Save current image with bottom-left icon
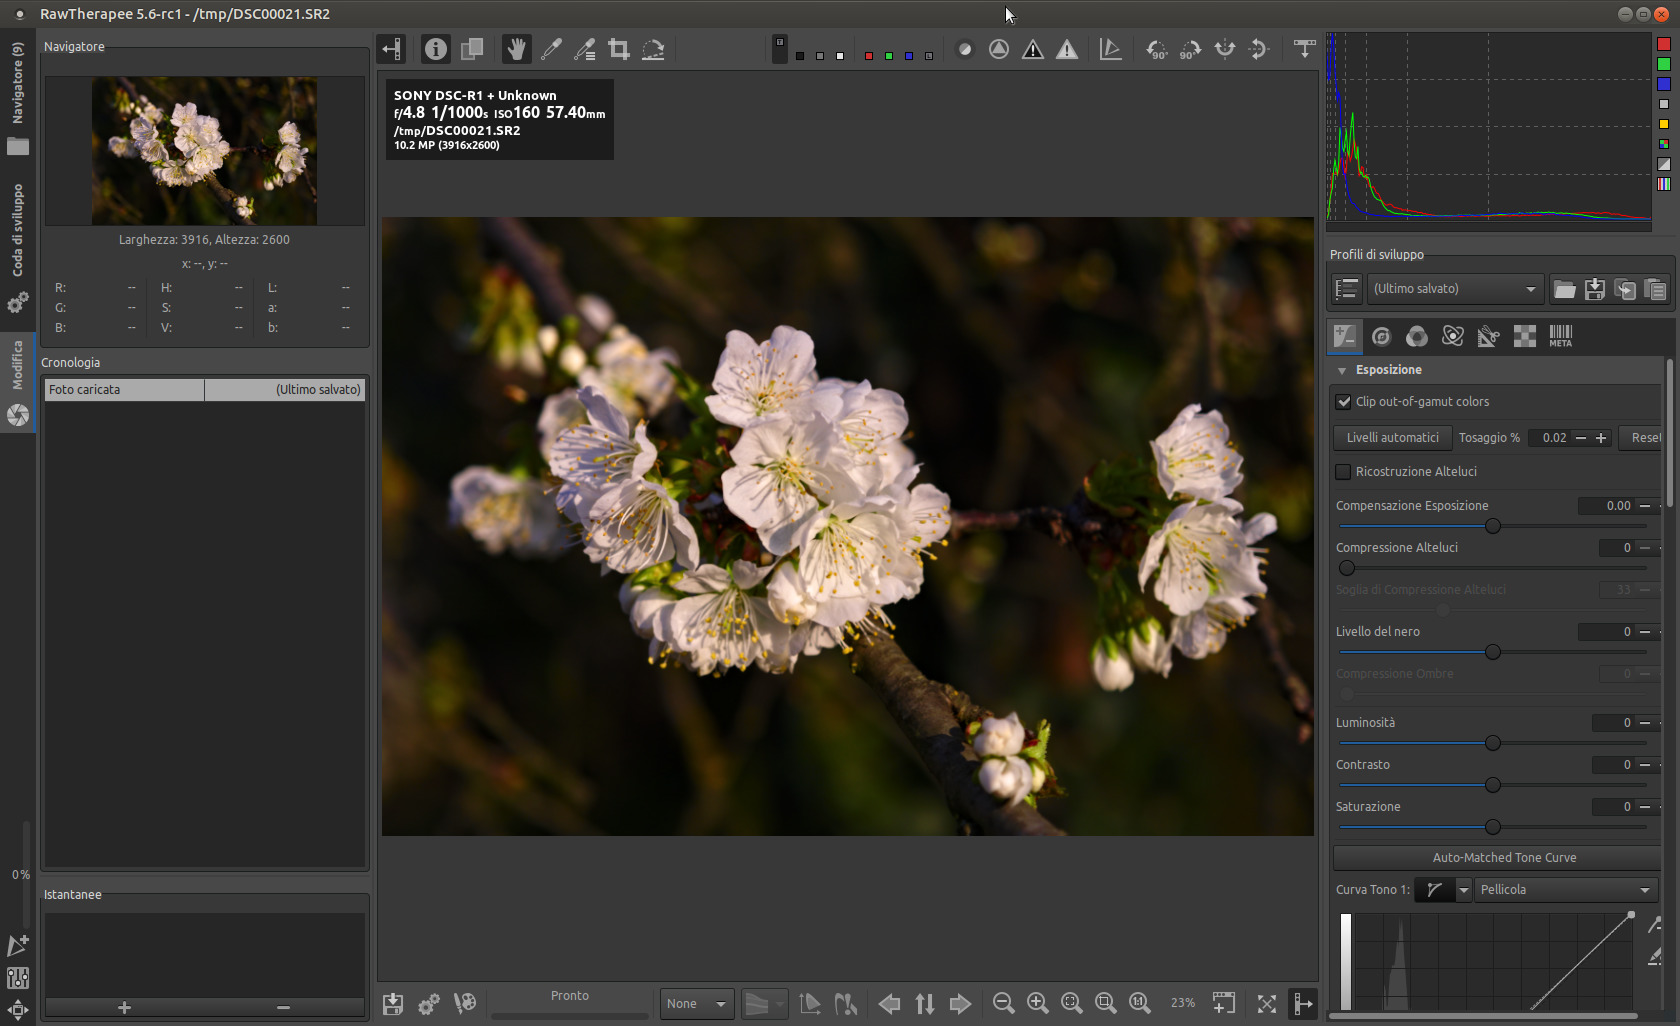1680x1026 pixels. tap(393, 1003)
